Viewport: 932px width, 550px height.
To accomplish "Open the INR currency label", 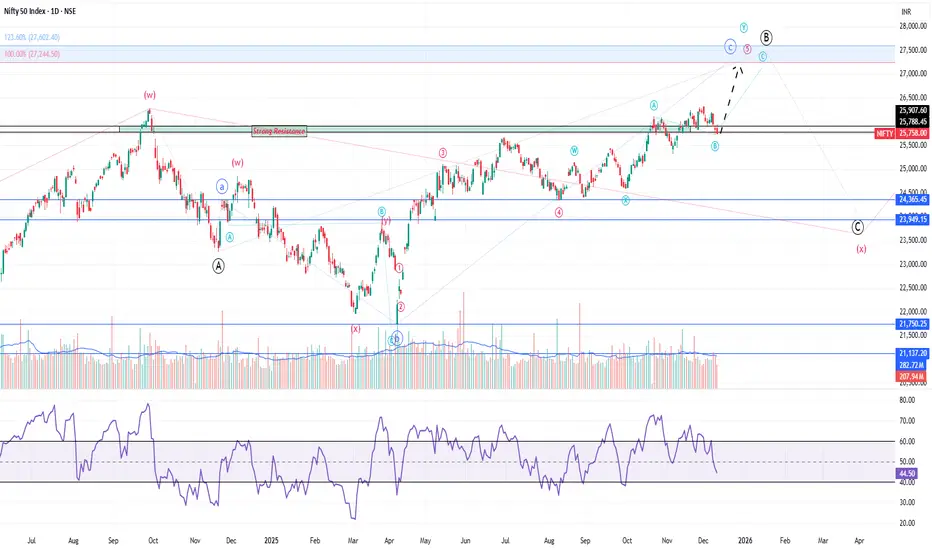I will [x=906, y=12].
